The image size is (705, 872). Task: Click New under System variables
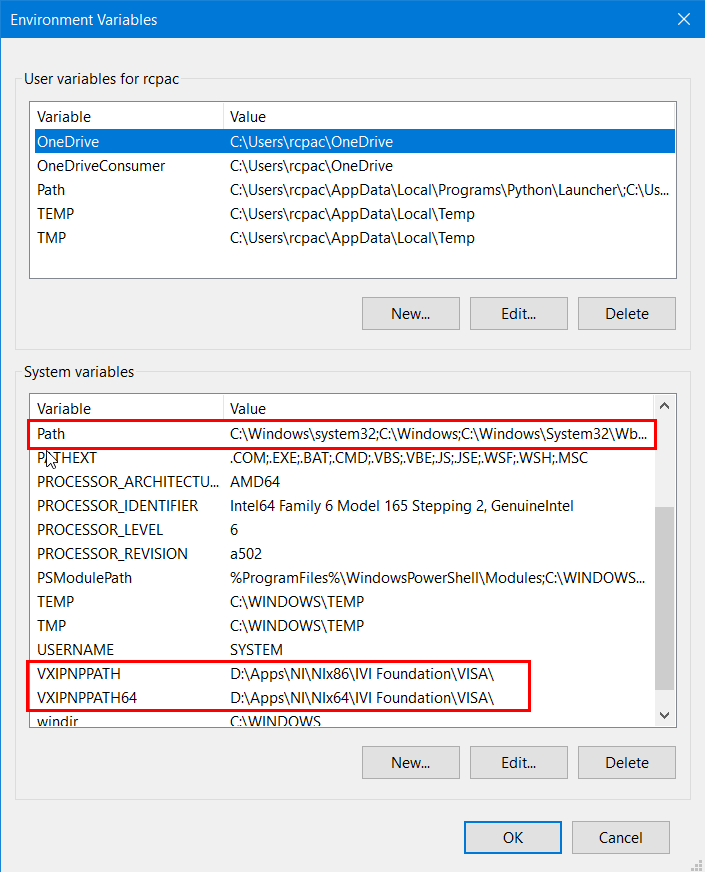coord(411,762)
